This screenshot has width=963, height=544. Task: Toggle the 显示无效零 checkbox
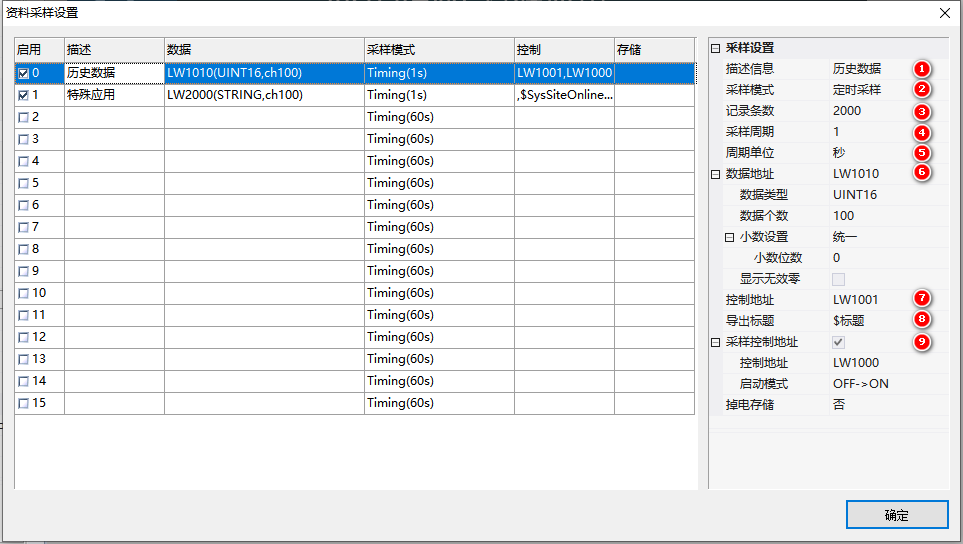tap(839, 279)
